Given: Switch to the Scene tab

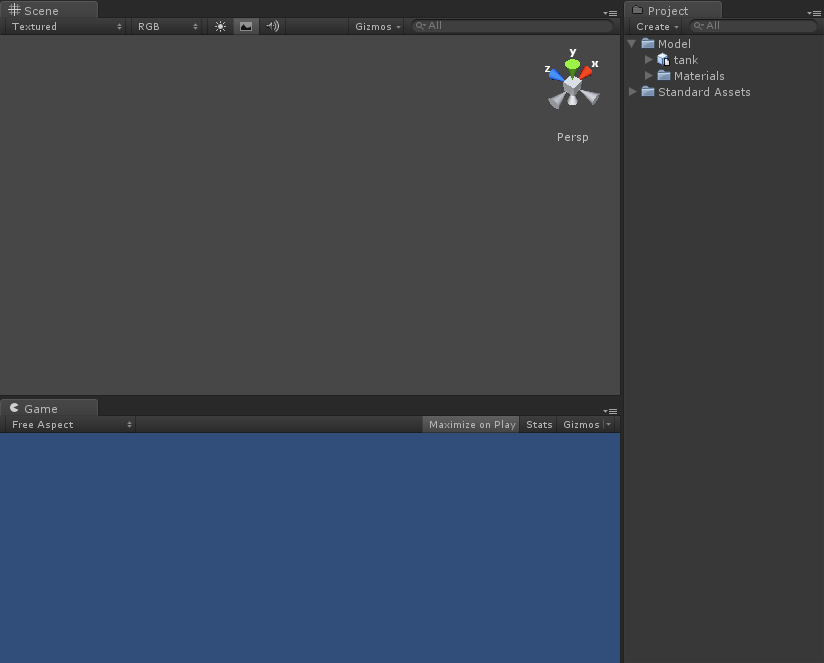Looking at the screenshot, I should [49, 11].
